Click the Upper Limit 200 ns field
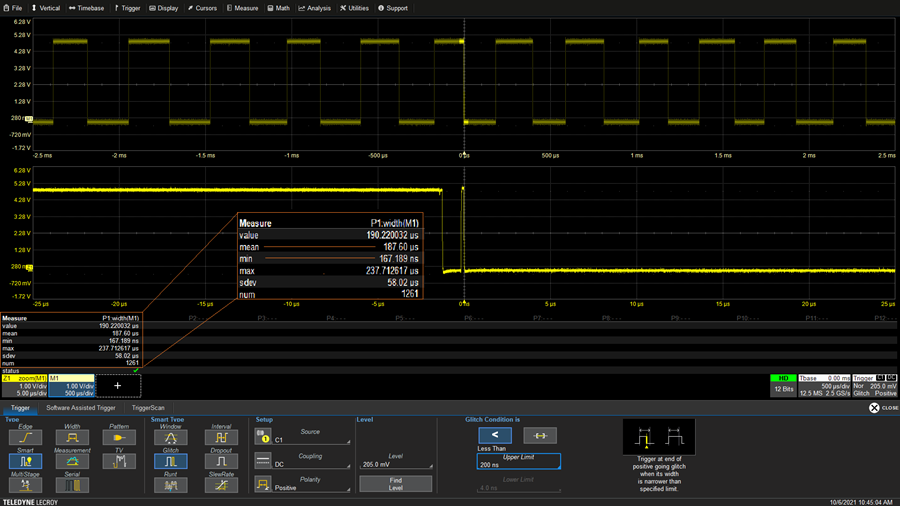This screenshot has width=900, height=506. [518, 461]
